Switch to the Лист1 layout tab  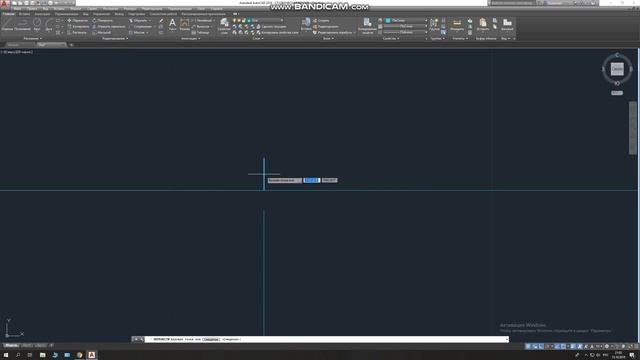click(x=27, y=345)
